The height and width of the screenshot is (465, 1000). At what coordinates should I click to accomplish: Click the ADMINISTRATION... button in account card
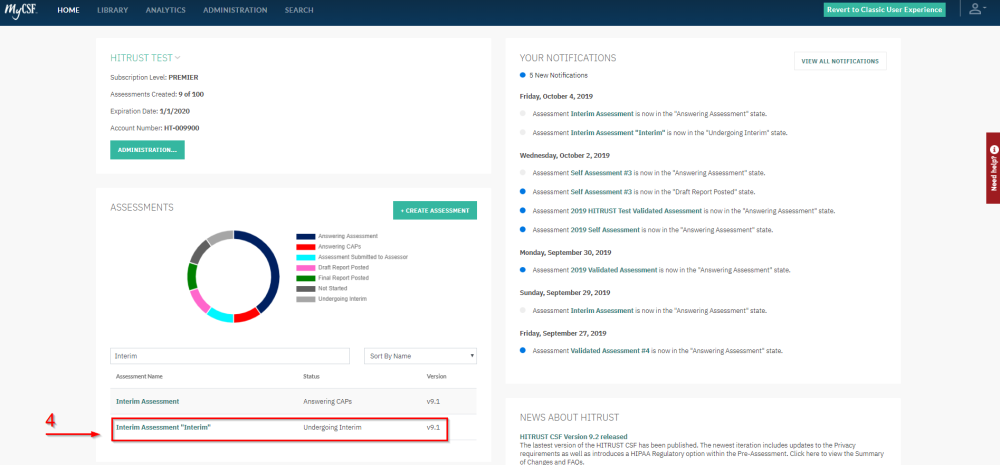coord(147,150)
